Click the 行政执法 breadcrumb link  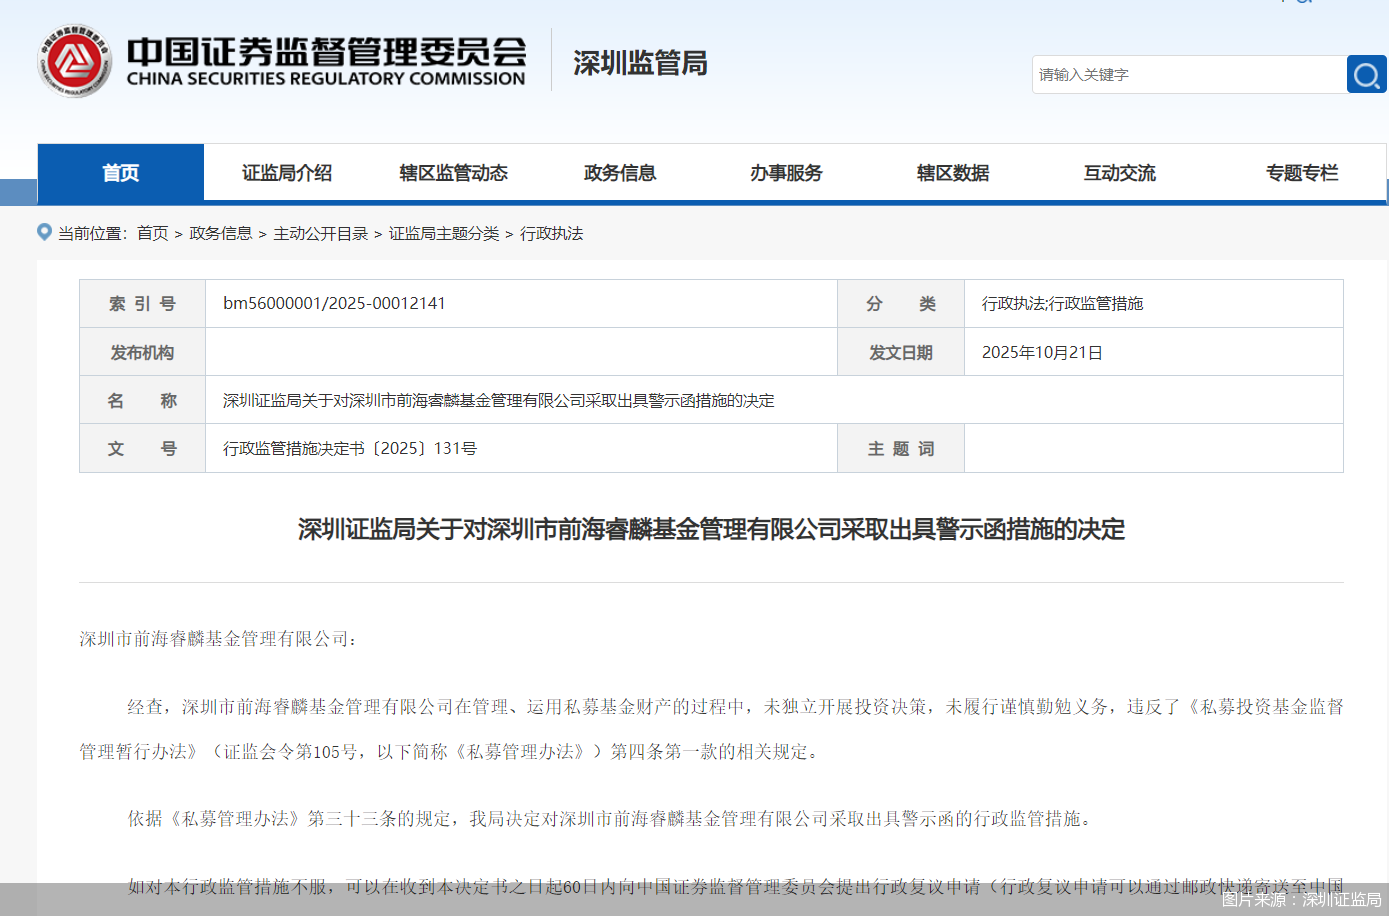point(551,233)
